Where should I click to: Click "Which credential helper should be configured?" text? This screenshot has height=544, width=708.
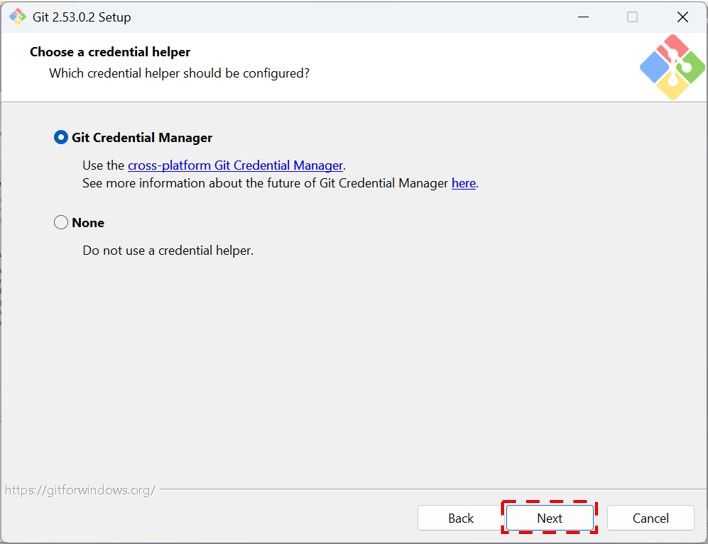pos(179,74)
